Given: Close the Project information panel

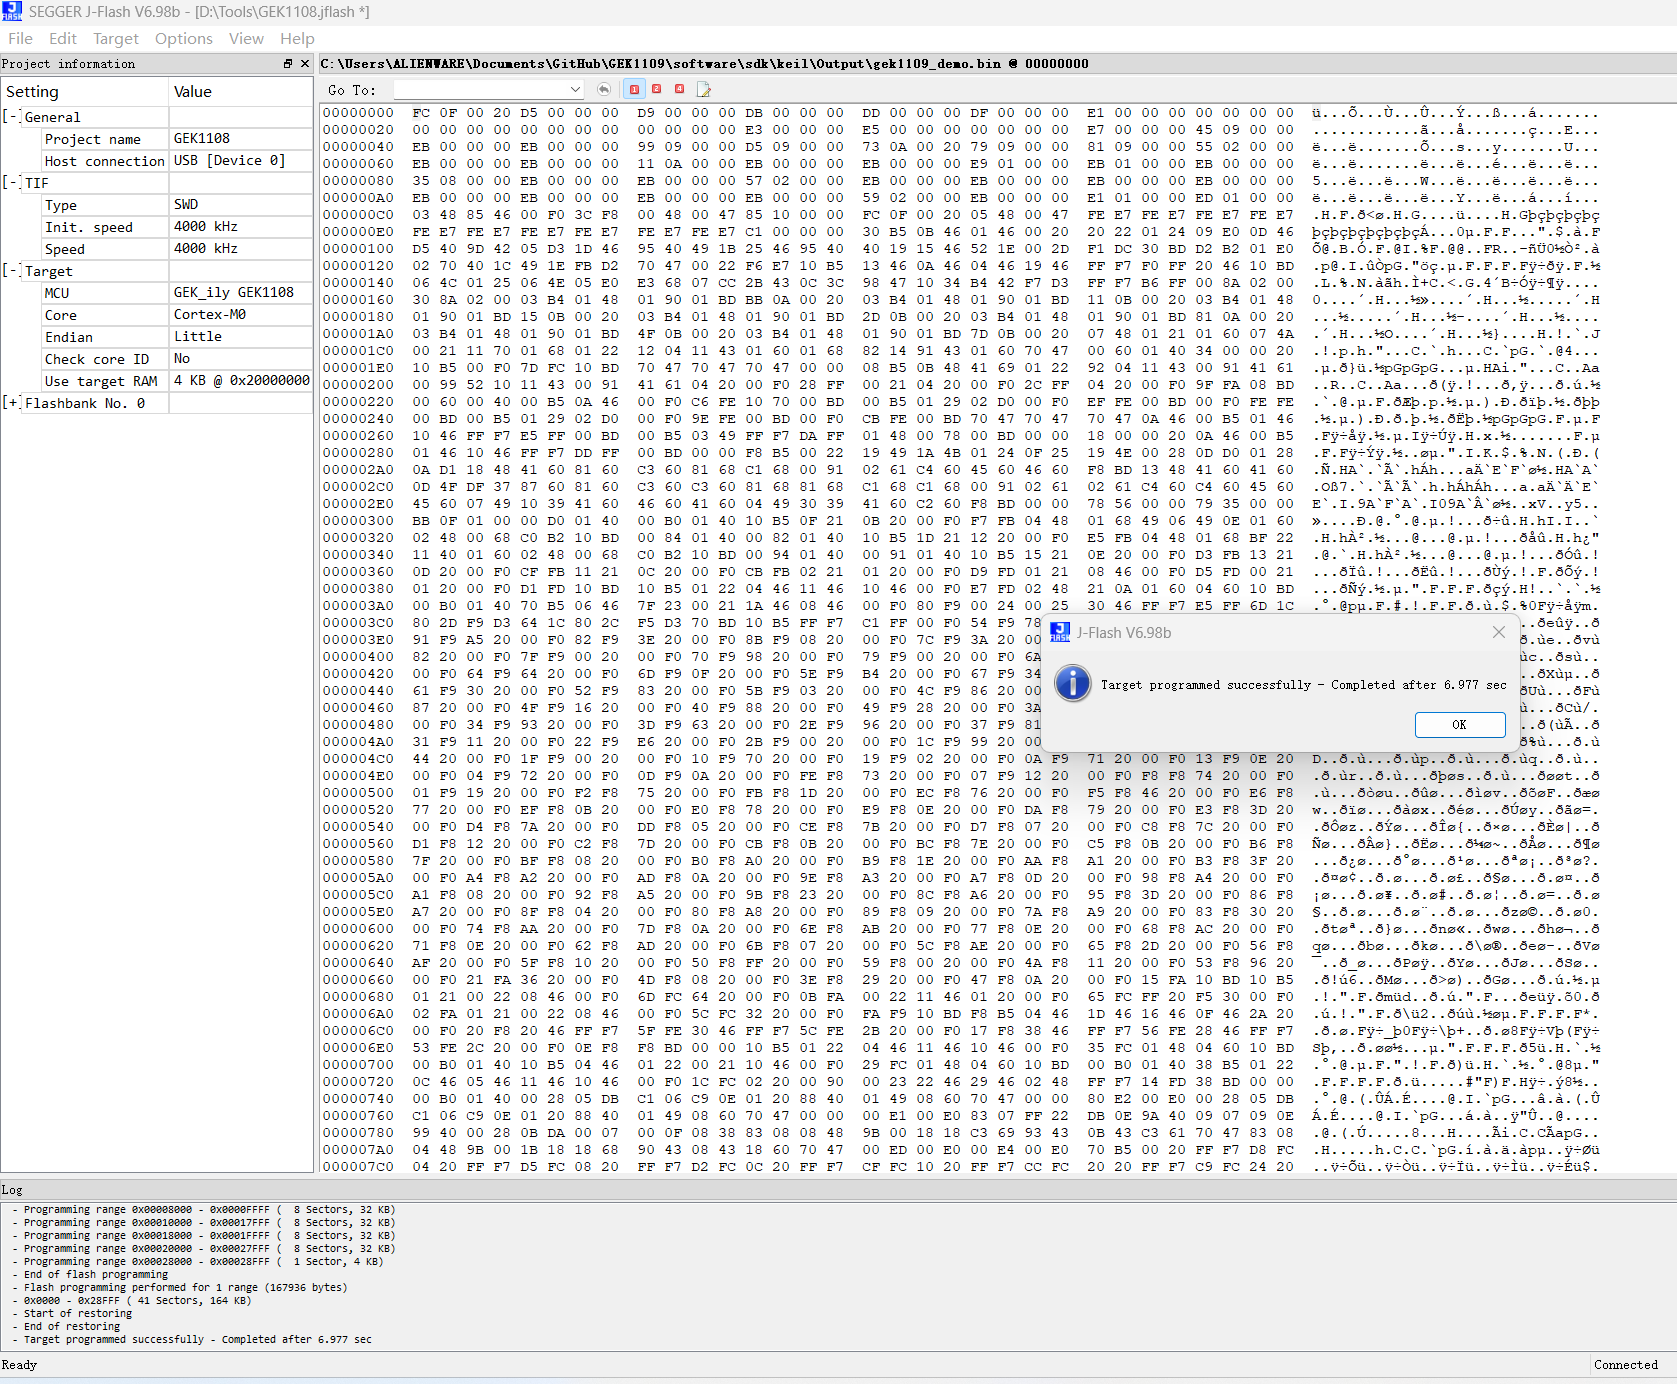Looking at the screenshot, I should coord(305,64).
